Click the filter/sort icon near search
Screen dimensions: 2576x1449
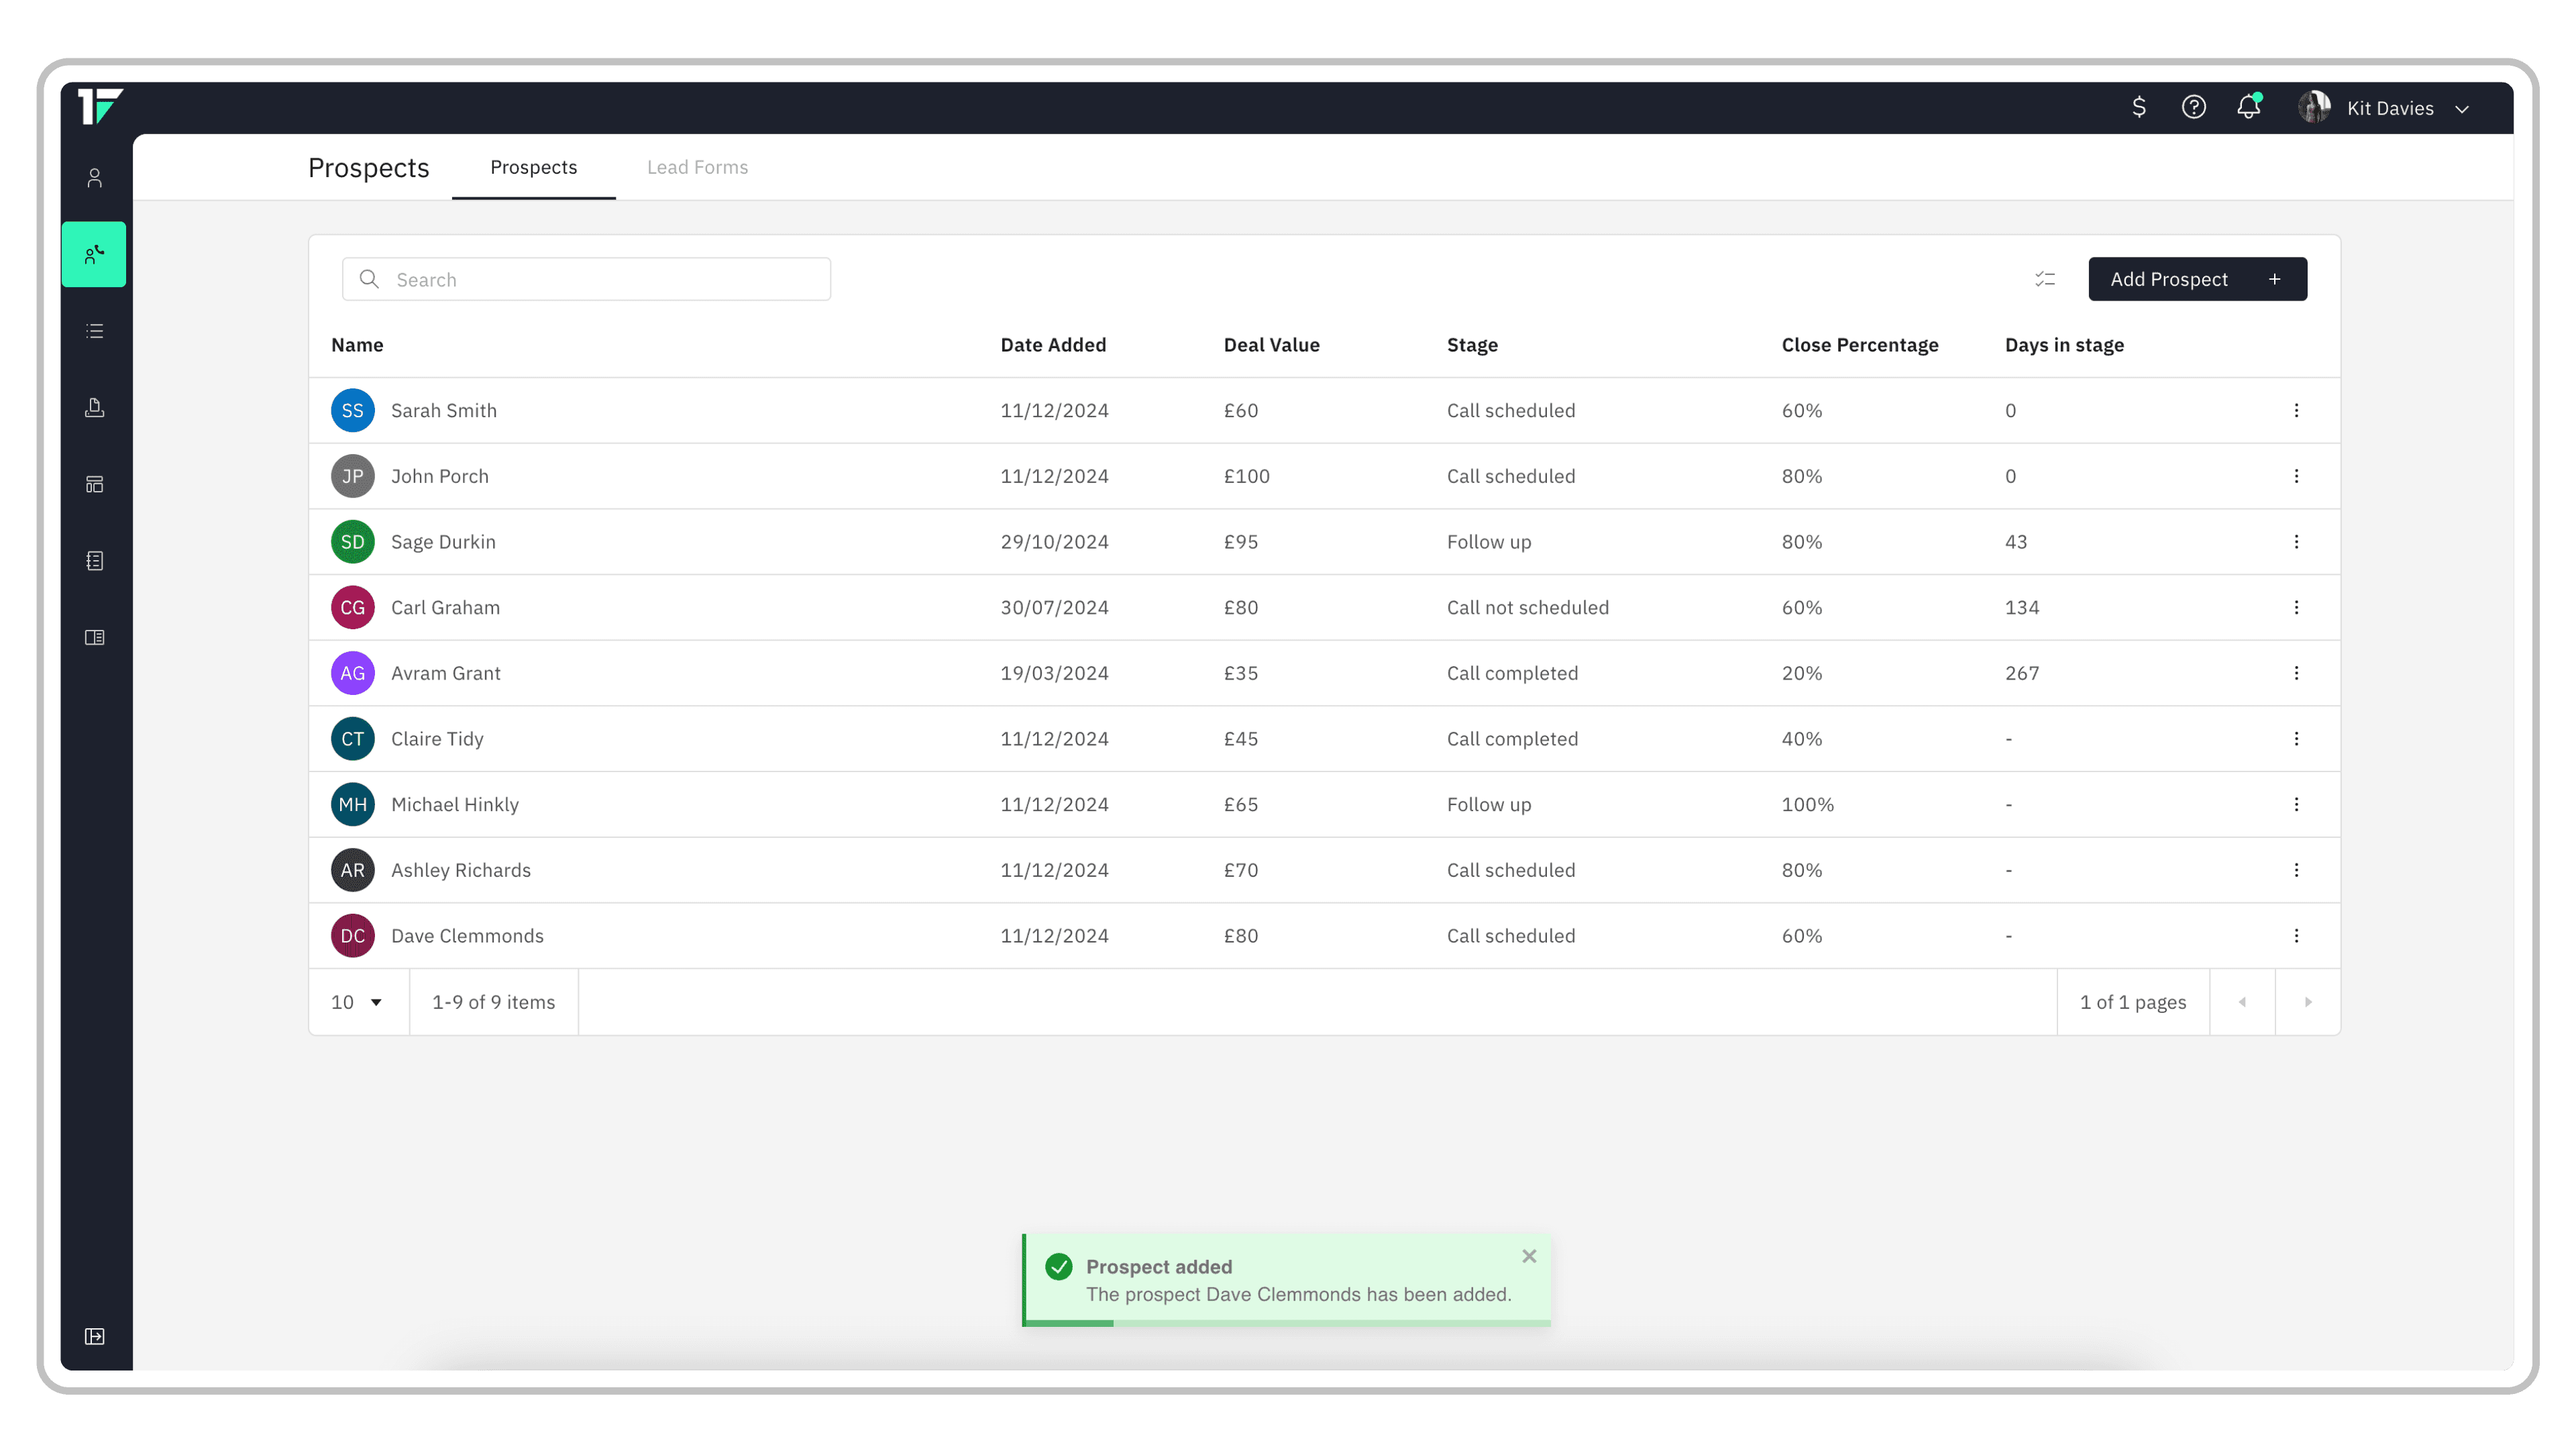[x=2045, y=278]
